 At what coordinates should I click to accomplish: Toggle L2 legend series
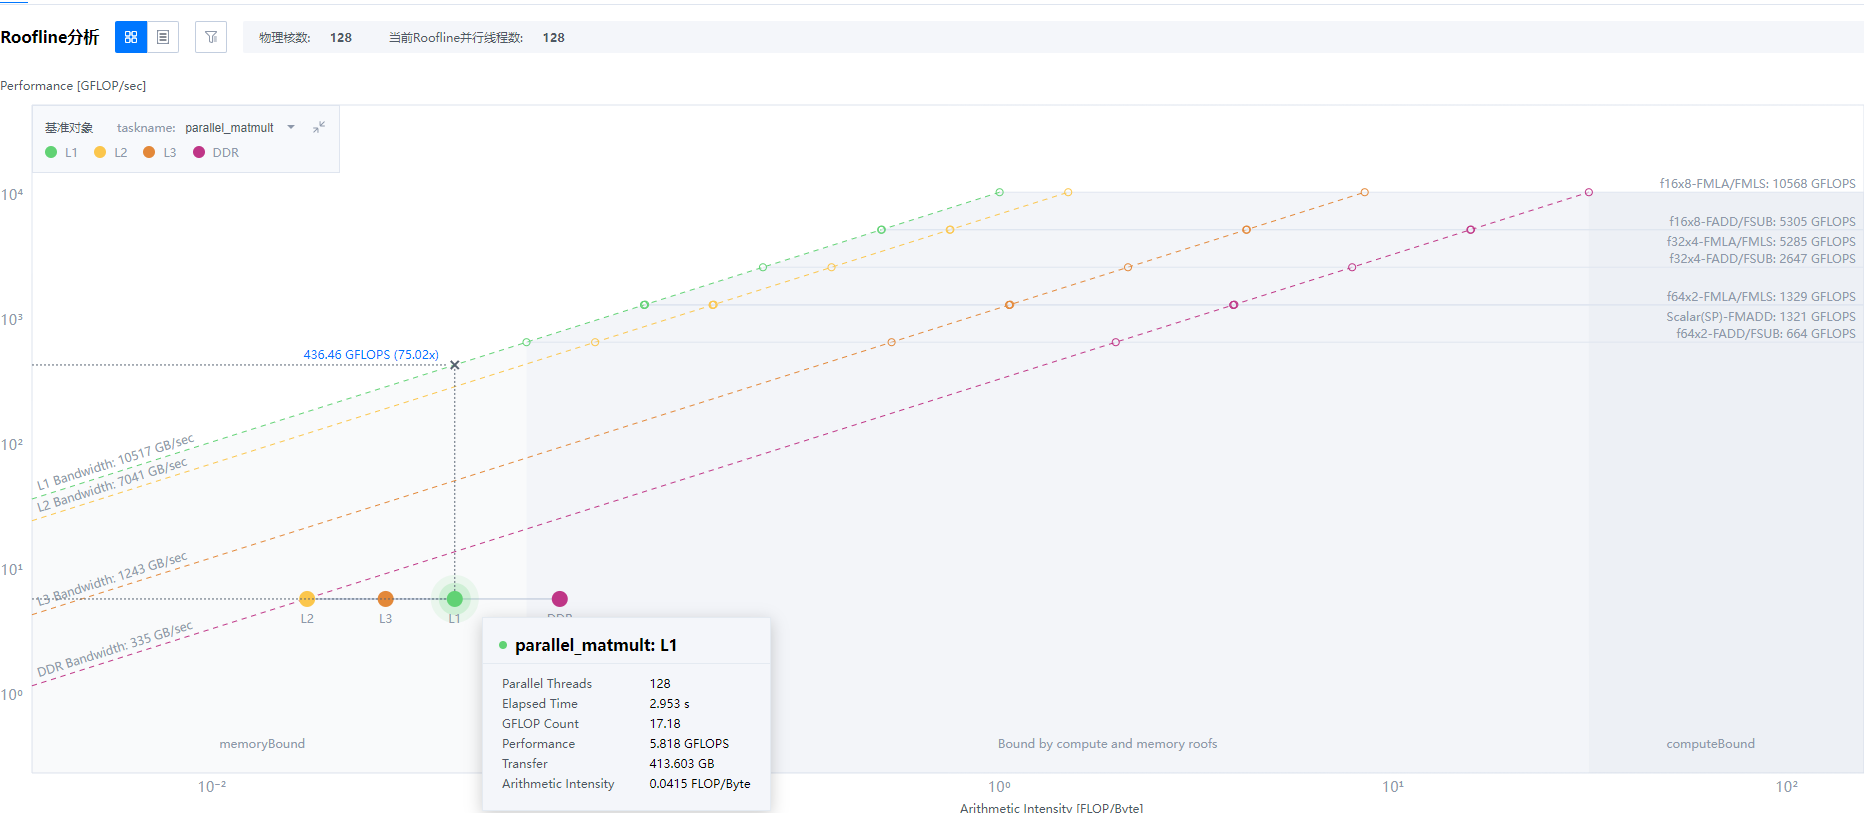coord(111,153)
